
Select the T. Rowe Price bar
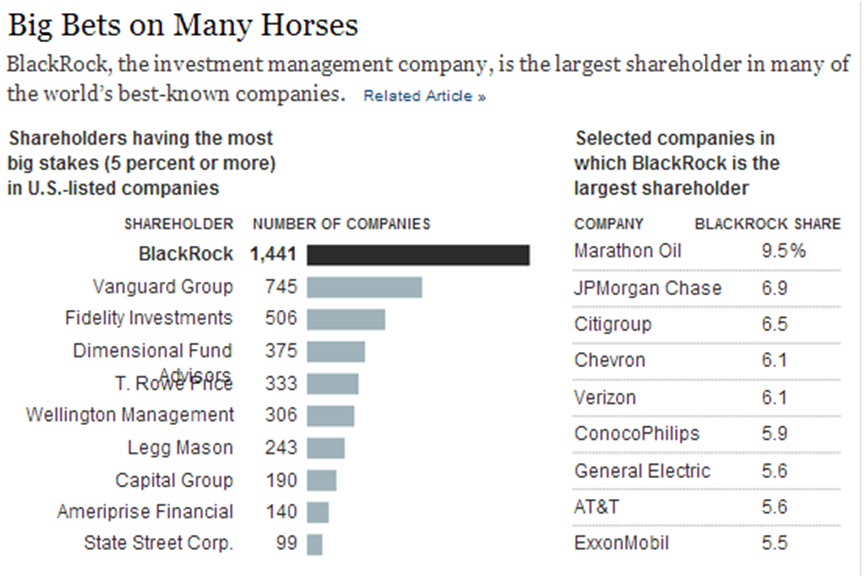[332, 383]
